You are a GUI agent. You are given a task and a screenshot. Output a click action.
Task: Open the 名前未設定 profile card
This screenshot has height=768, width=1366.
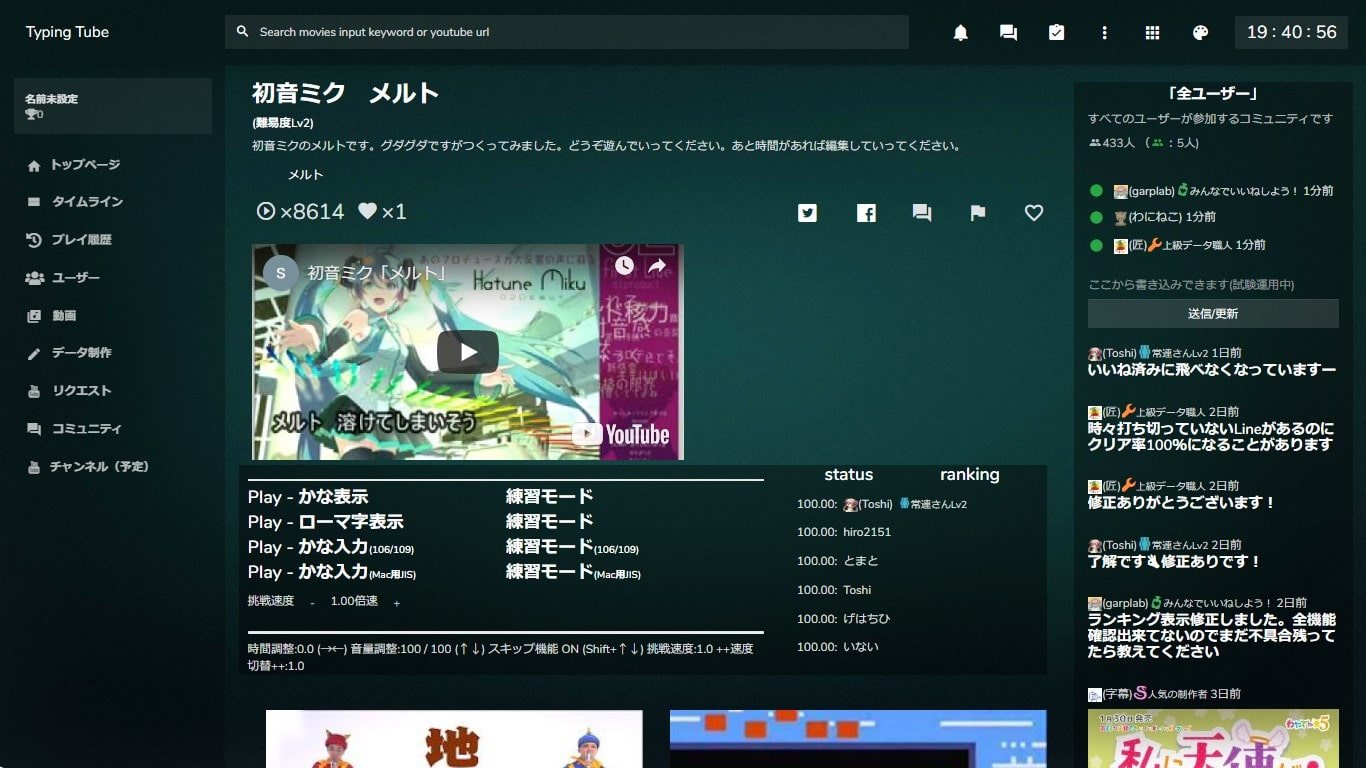pyautogui.click(x=113, y=106)
